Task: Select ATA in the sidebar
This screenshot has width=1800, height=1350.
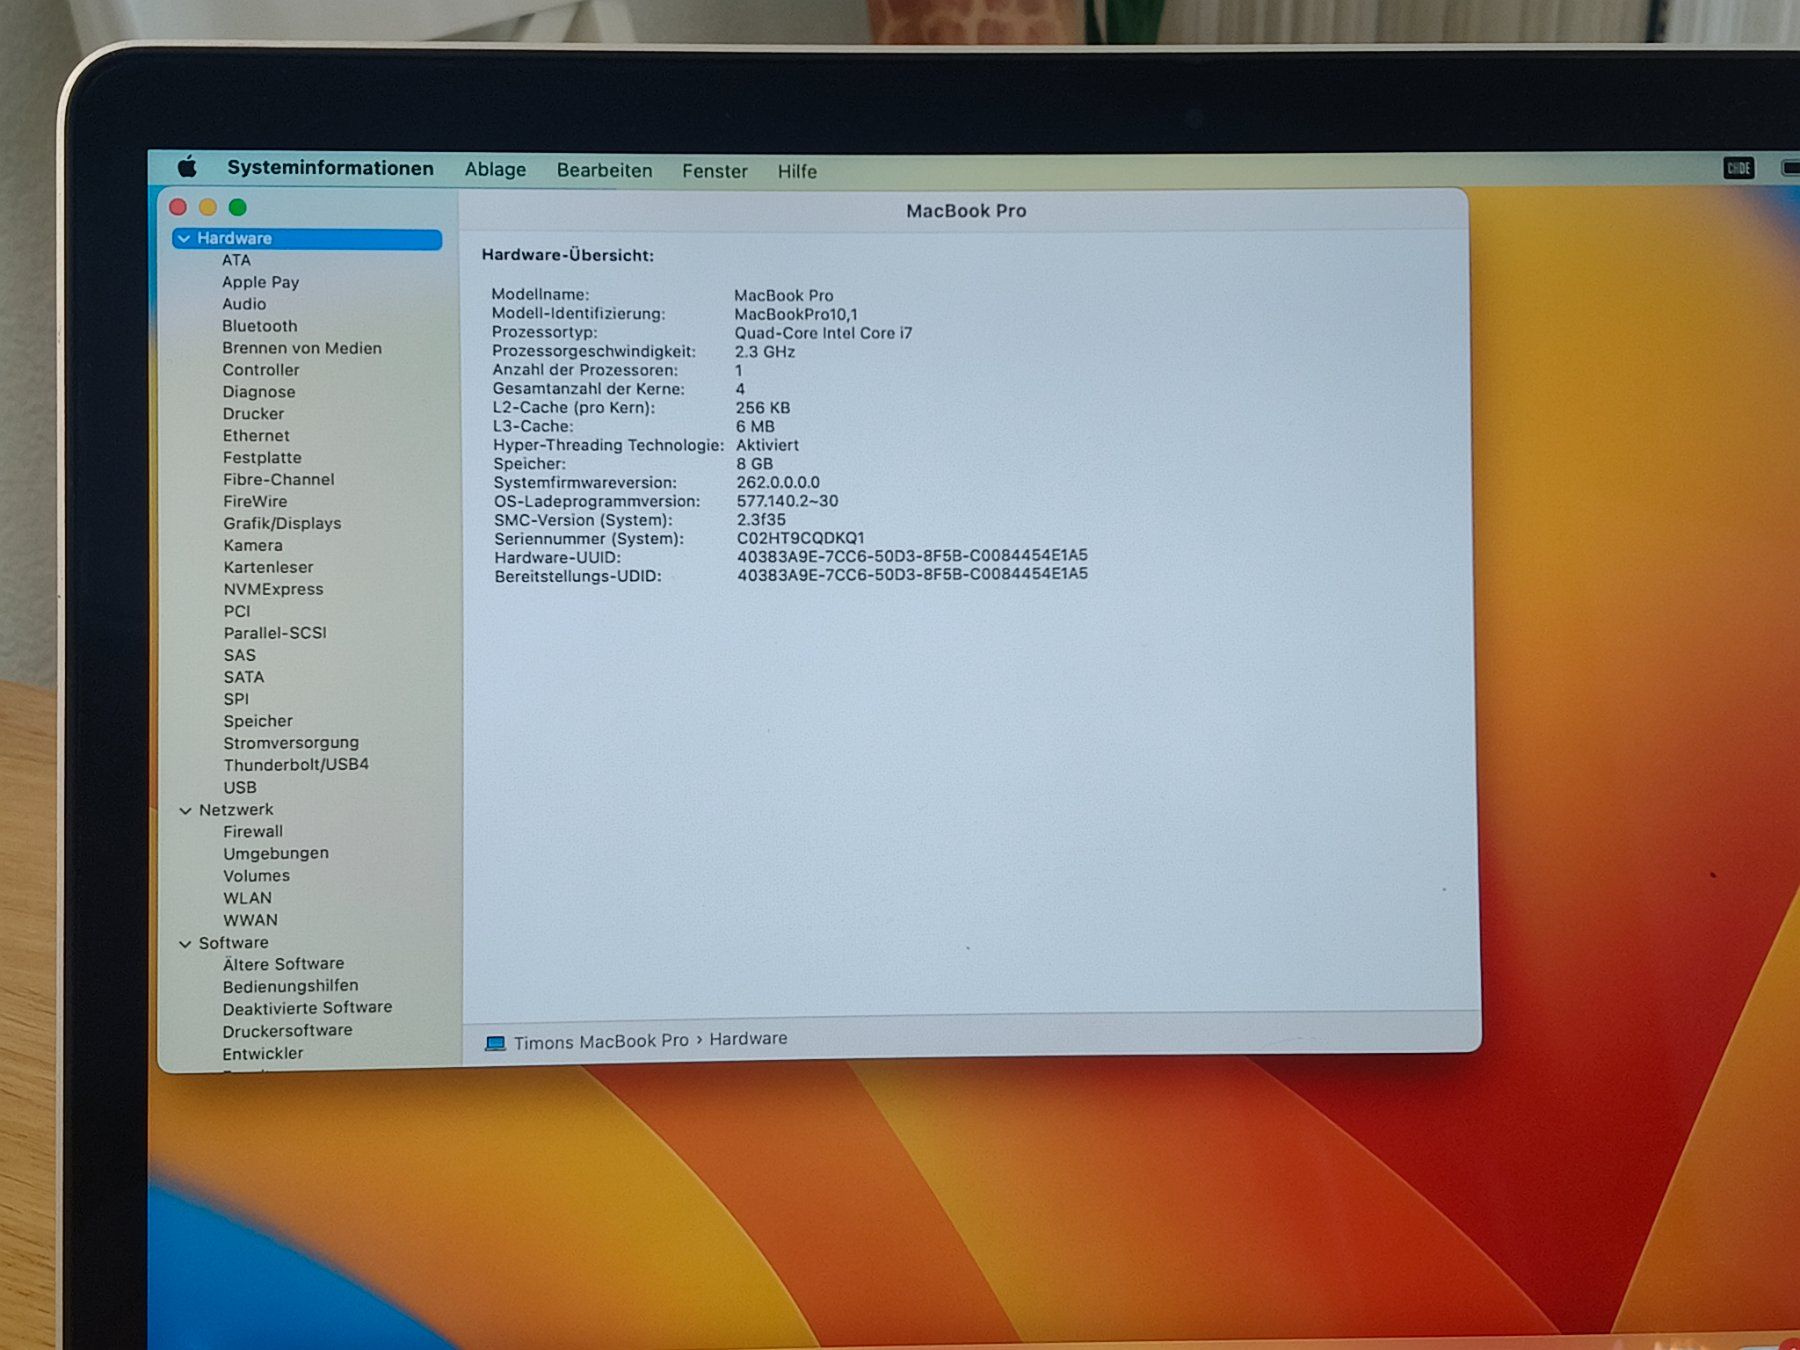Action: click(x=236, y=260)
